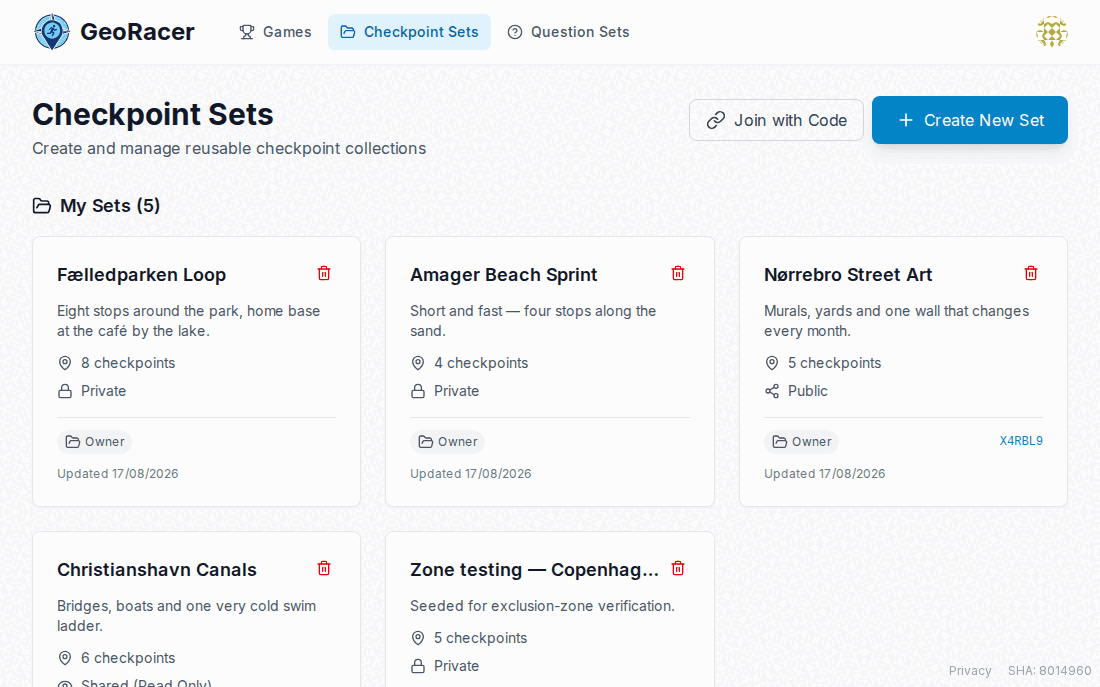The height and width of the screenshot is (687, 1100).
Task: Click the pin icon by 4 checkpoints
Action: [x=417, y=363]
